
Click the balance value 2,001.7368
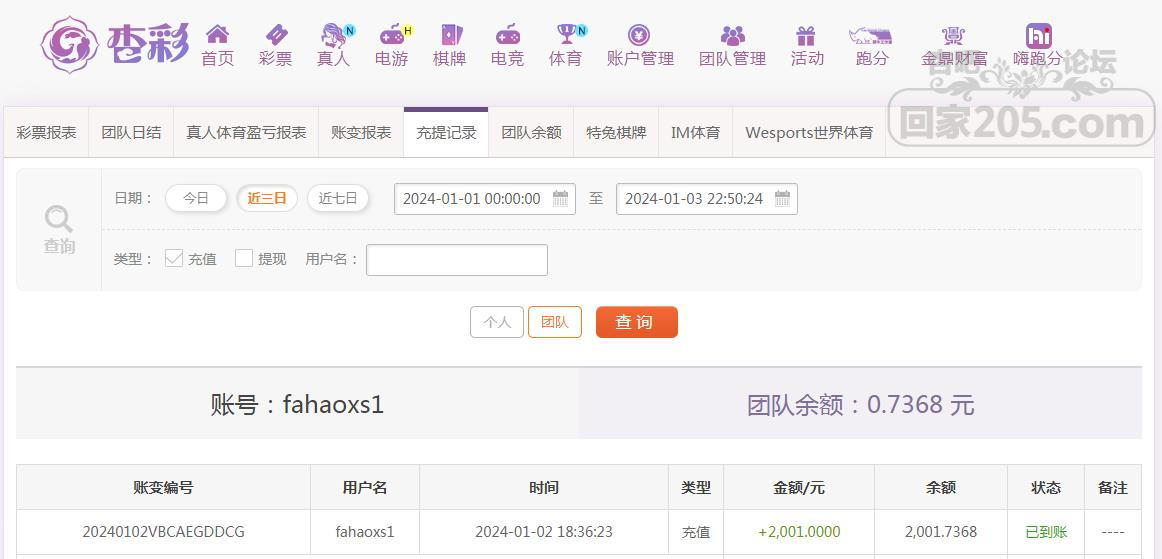[x=941, y=532]
